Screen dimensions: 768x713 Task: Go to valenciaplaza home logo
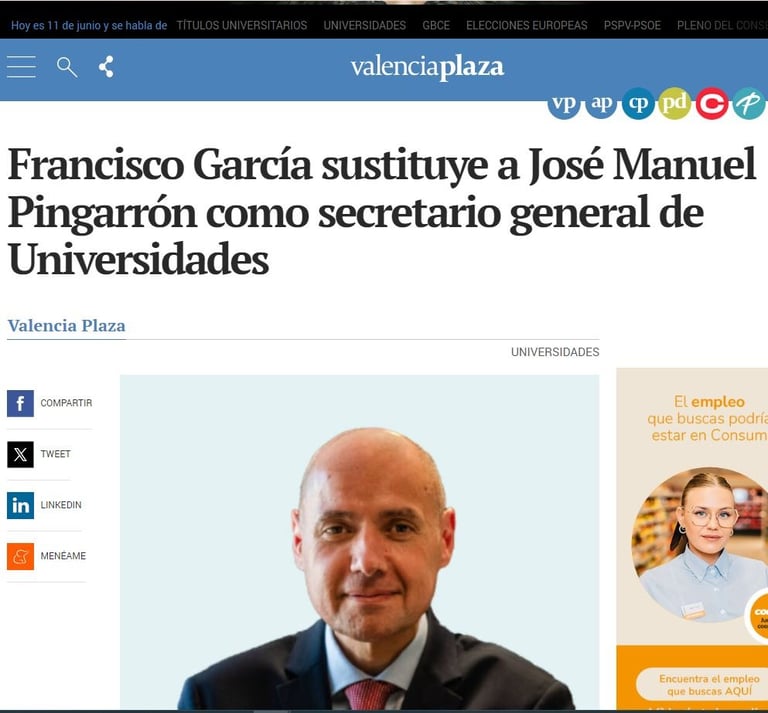[427, 68]
